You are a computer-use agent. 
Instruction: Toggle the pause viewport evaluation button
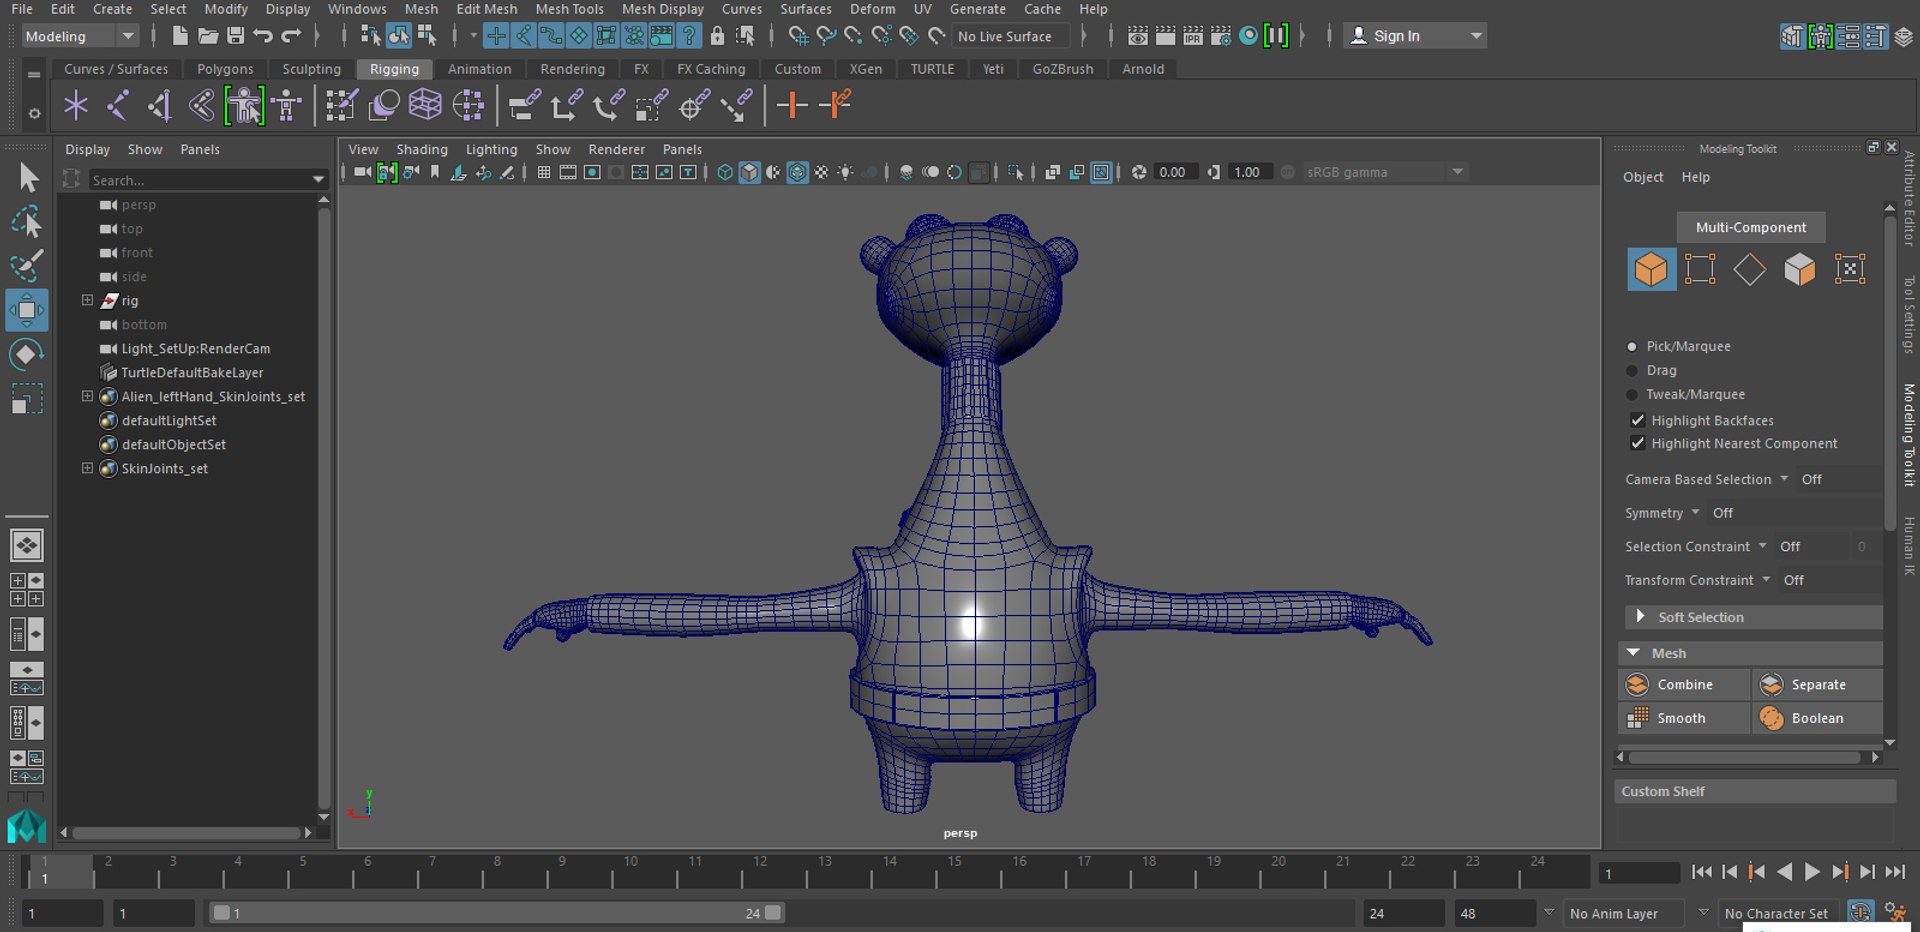(x=1276, y=36)
